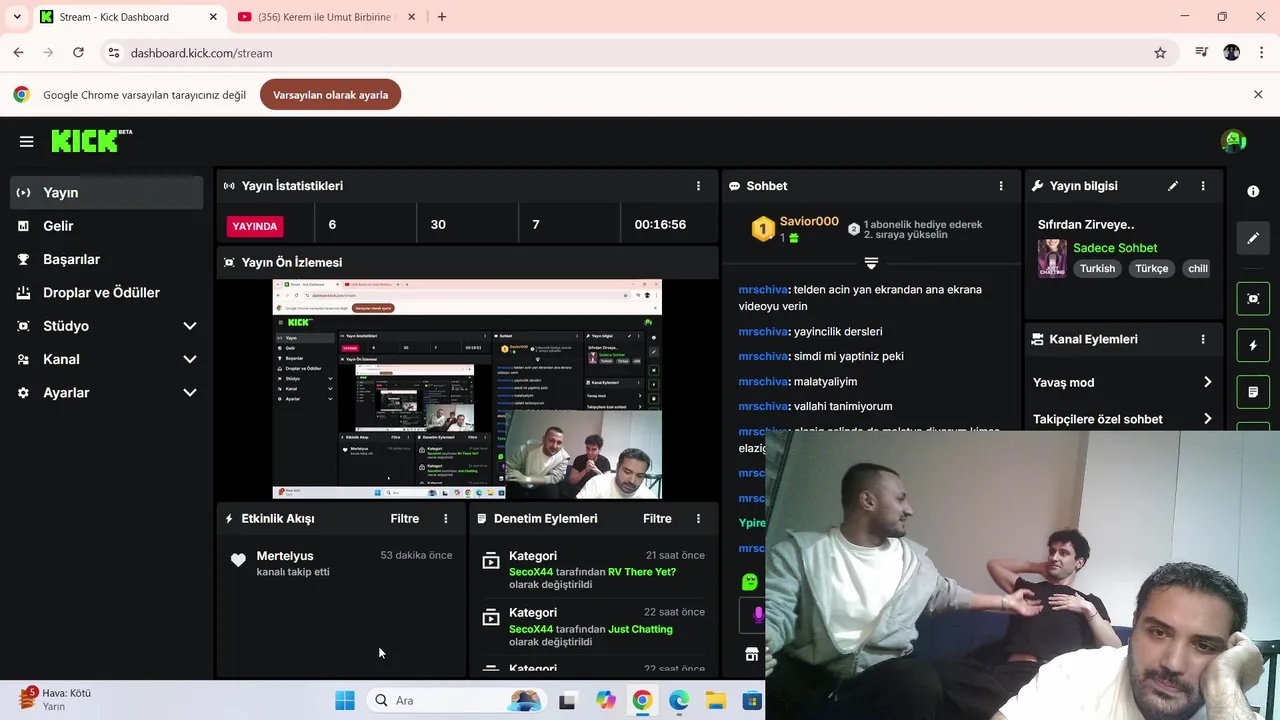This screenshot has width=1280, height=720.
Task: Click Savior000 in chat leaderboard
Action: tap(809, 222)
